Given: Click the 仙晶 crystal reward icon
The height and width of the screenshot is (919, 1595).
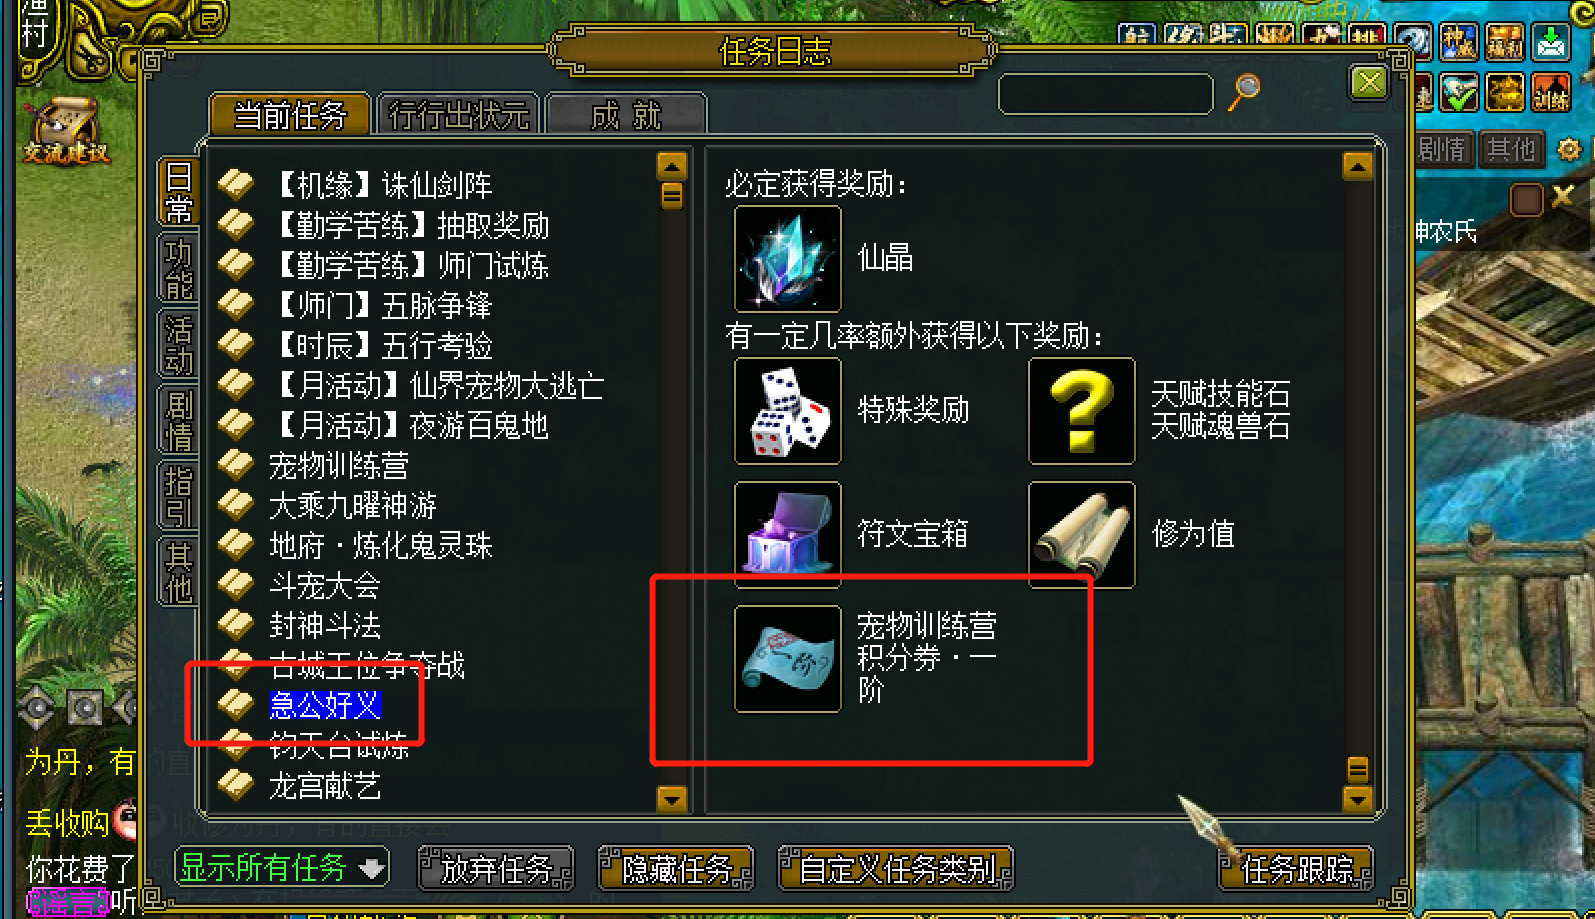Looking at the screenshot, I should 788,259.
